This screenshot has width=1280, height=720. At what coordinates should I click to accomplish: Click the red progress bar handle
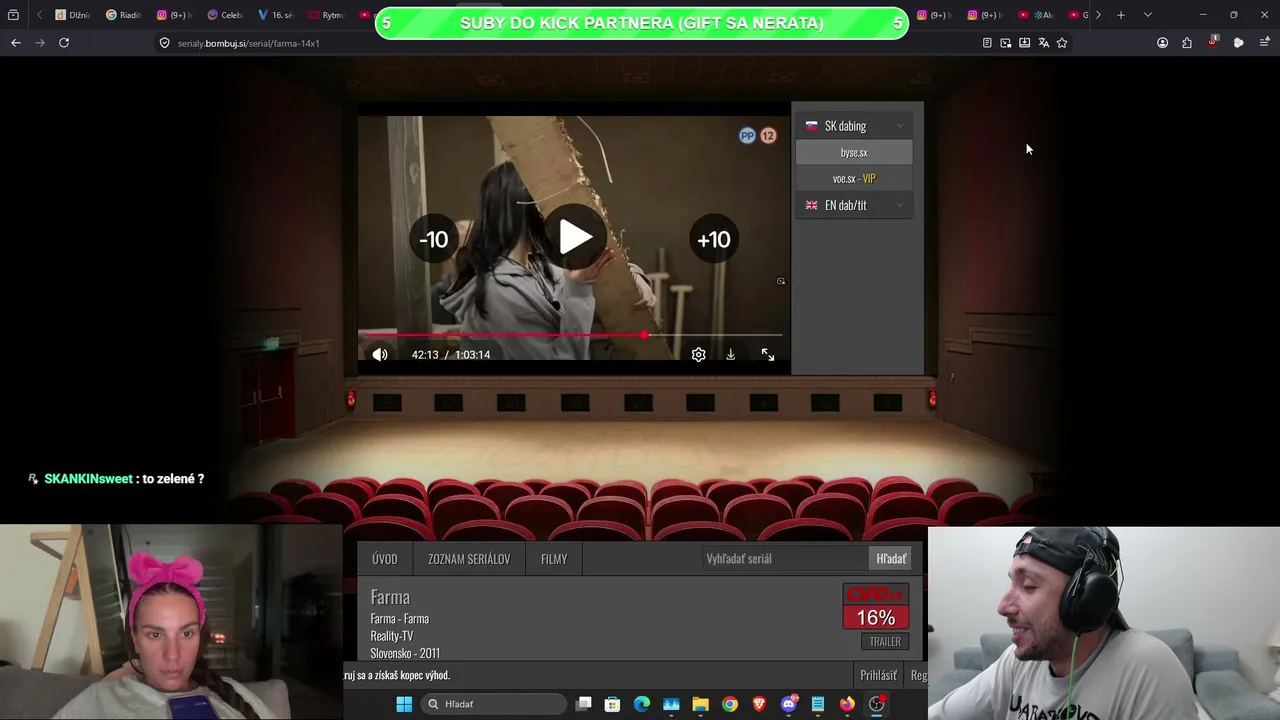645,335
